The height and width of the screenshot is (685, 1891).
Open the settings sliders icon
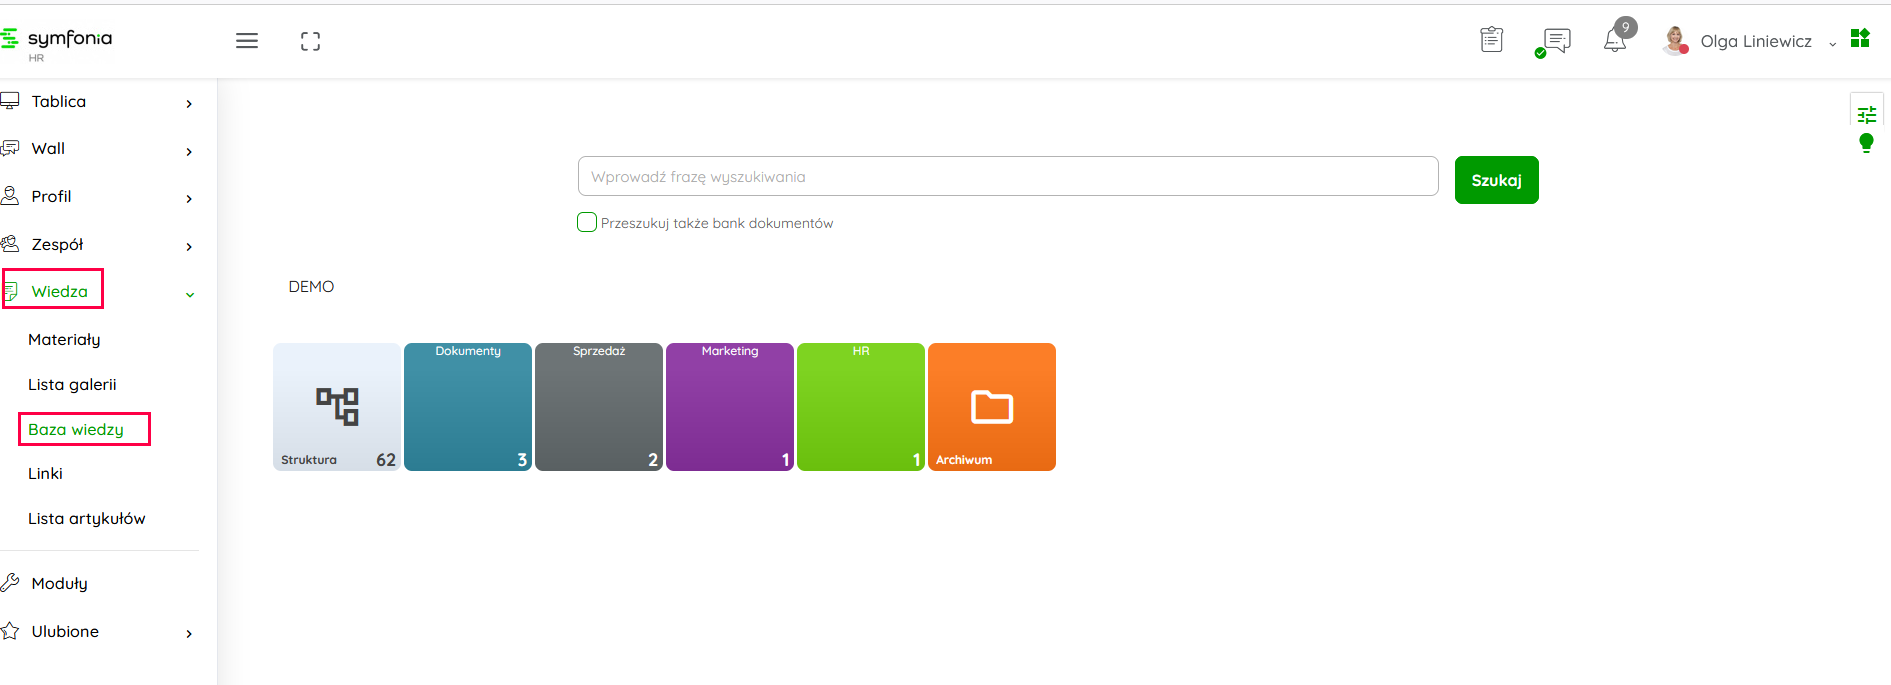pyautogui.click(x=1866, y=114)
